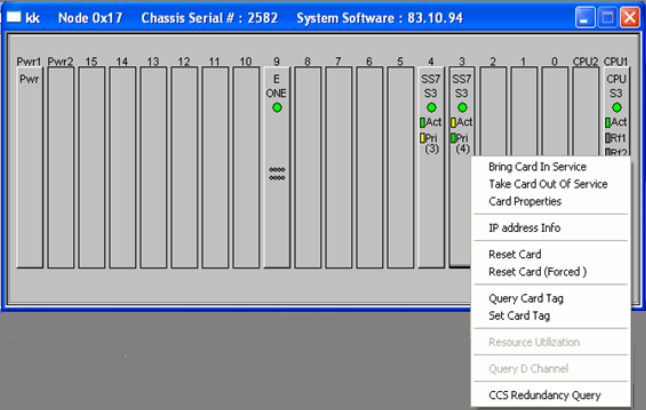The width and height of the screenshot is (646, 410).
Task: Click the CPU1 card's green status LED
Action: pos(616,107)
